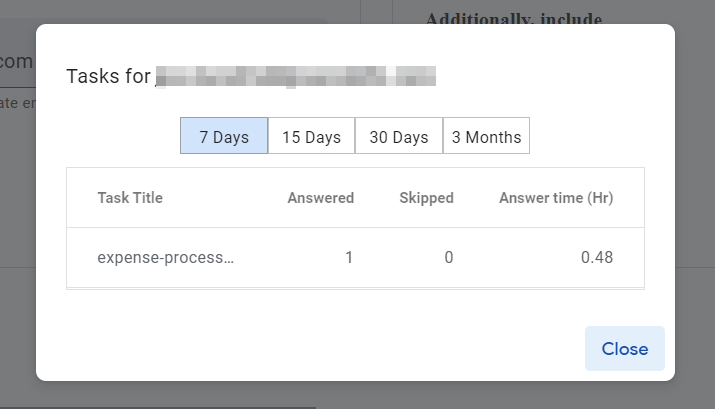
Task: Click the Skipped column header
Action: (426, 198)
